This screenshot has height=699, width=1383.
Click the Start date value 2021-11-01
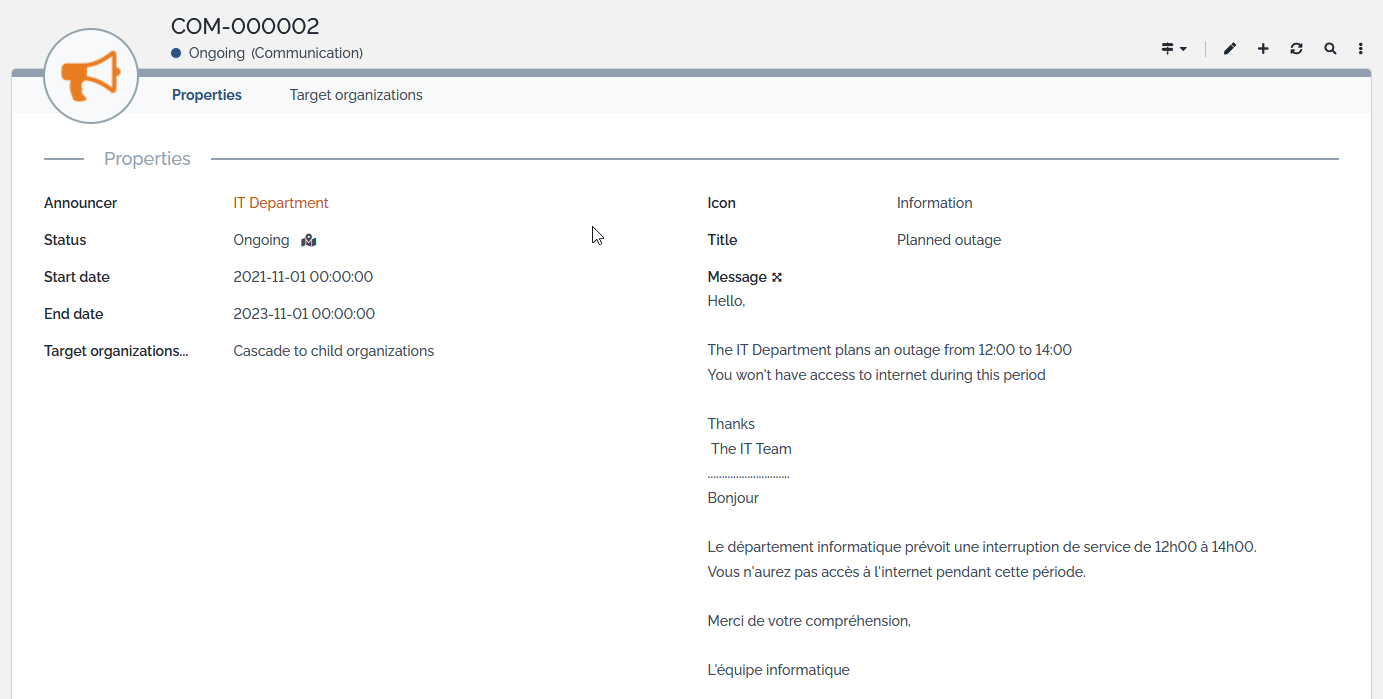pos(303,277)
